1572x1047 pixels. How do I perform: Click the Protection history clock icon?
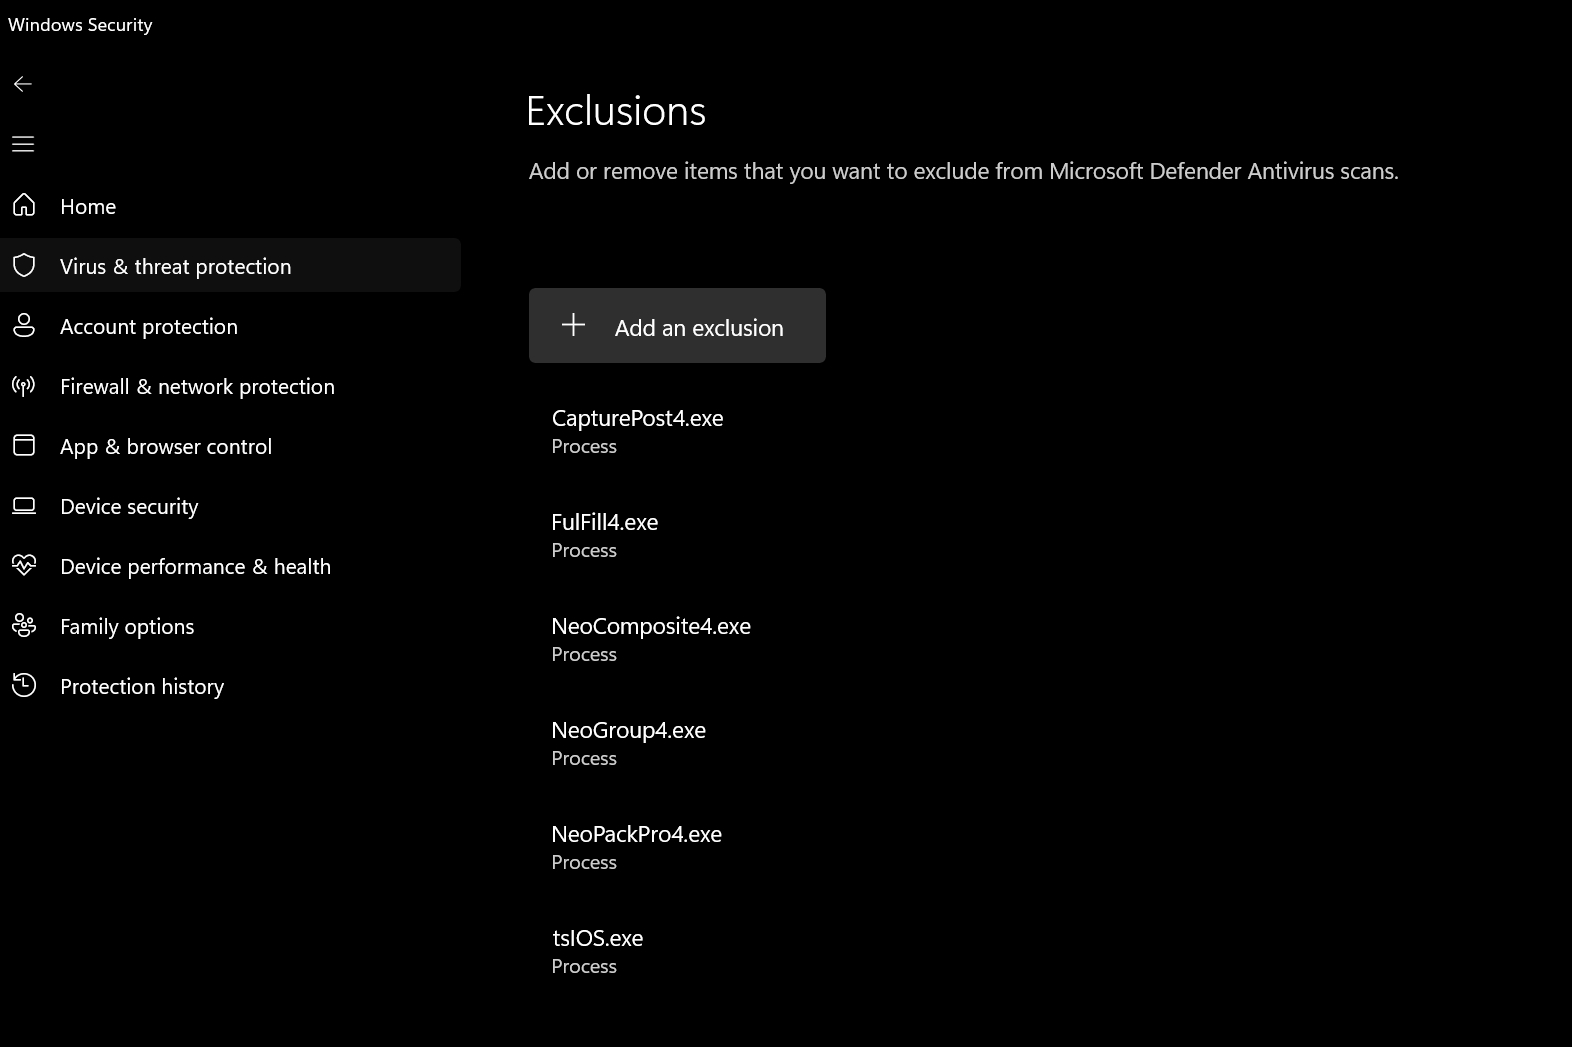click(x=24, y=685)
